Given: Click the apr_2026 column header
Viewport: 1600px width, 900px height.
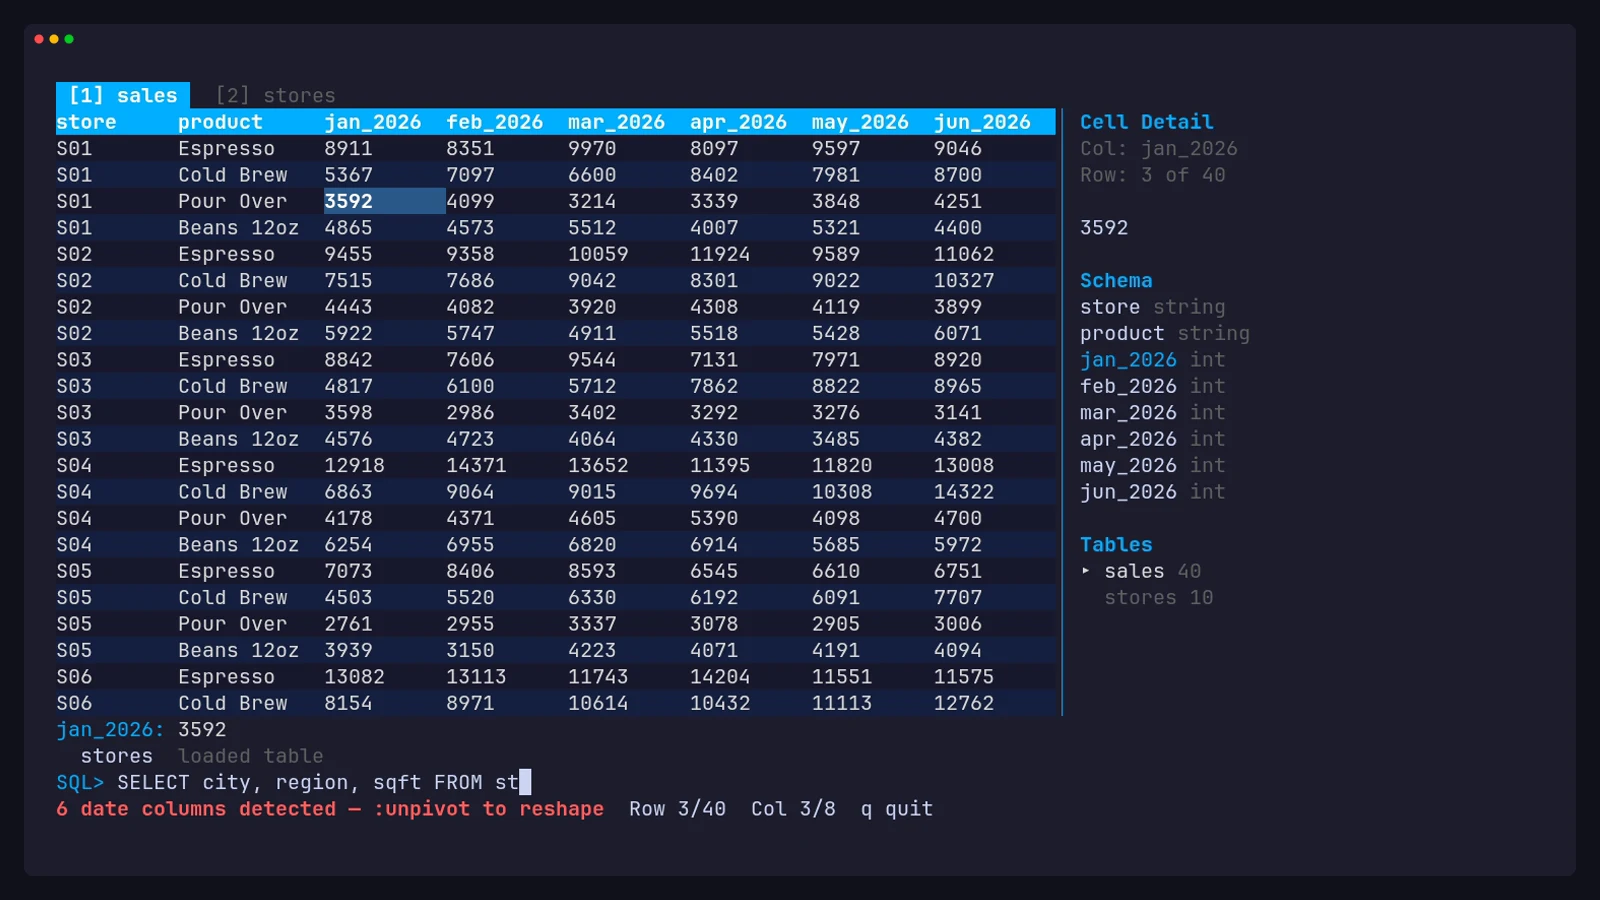Looking at the screenshot, I should point(739,122).
